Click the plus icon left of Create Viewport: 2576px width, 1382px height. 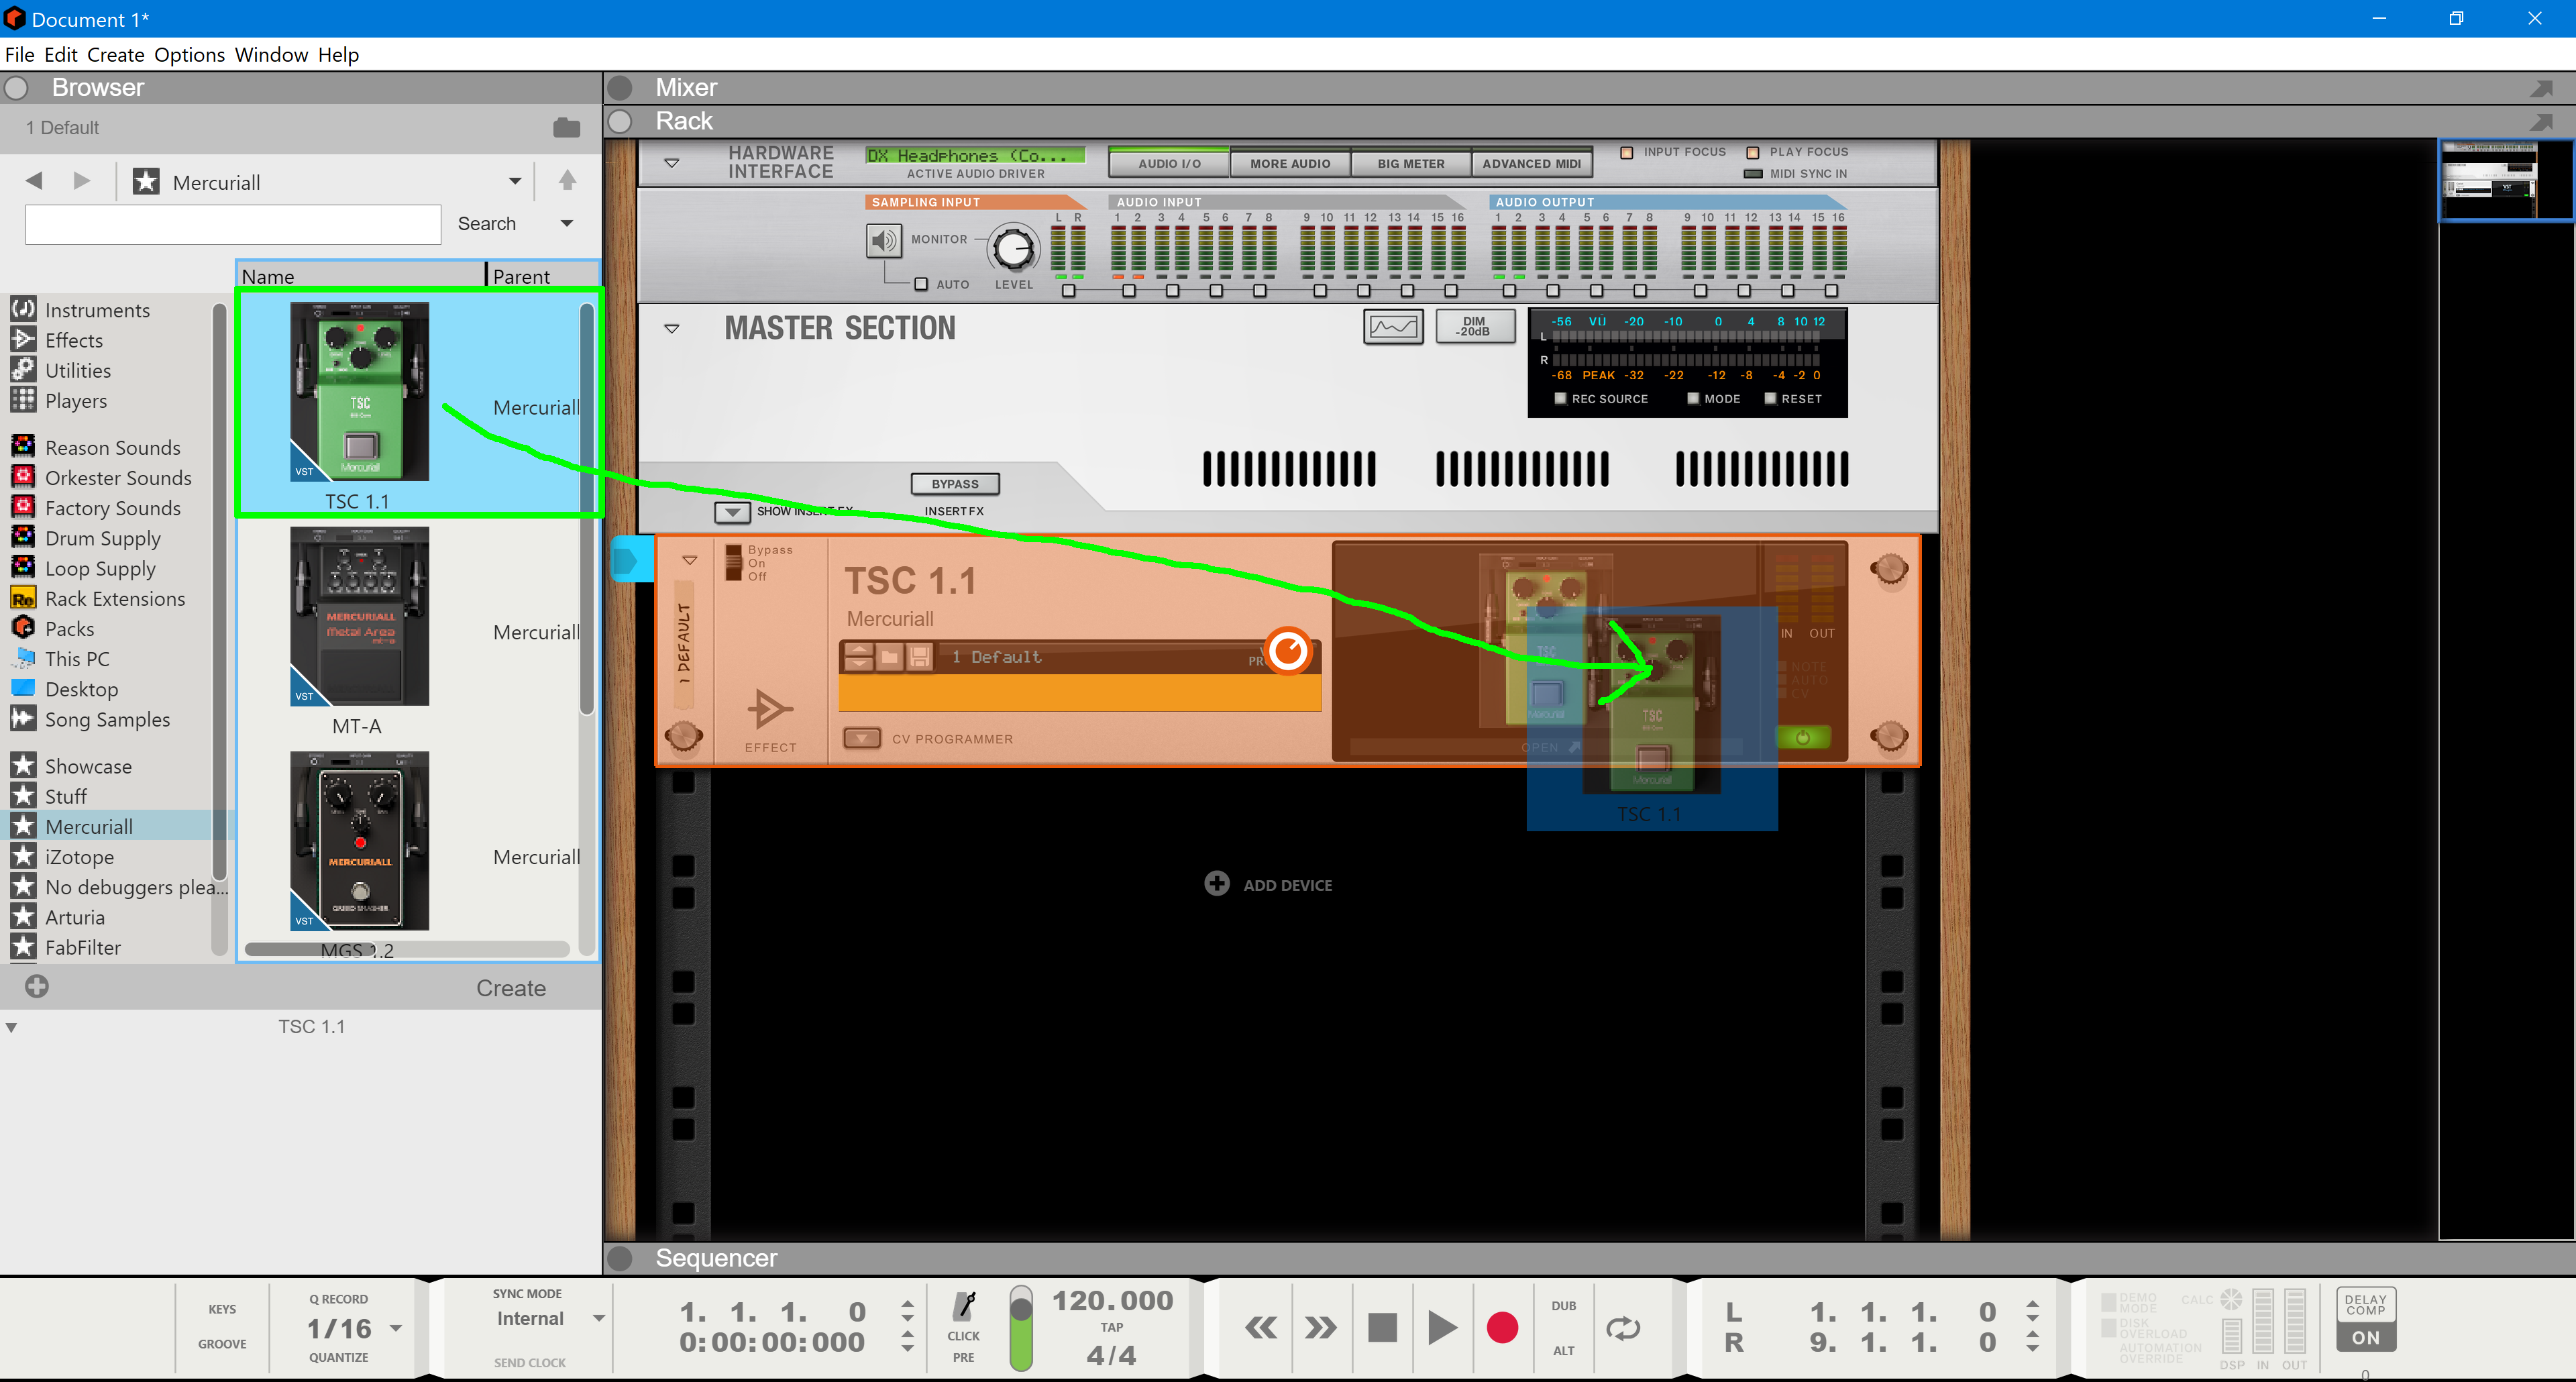click(37, 986)
